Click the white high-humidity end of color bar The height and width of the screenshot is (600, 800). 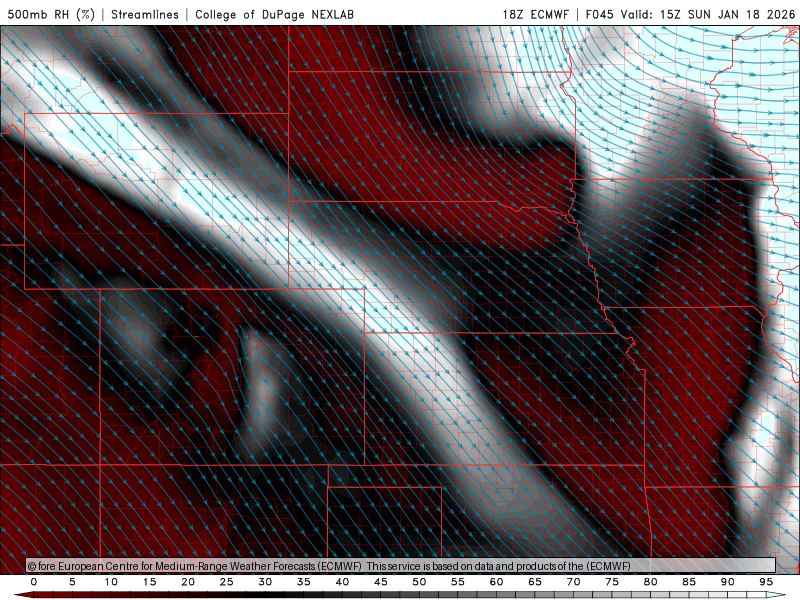coord(777,595)
